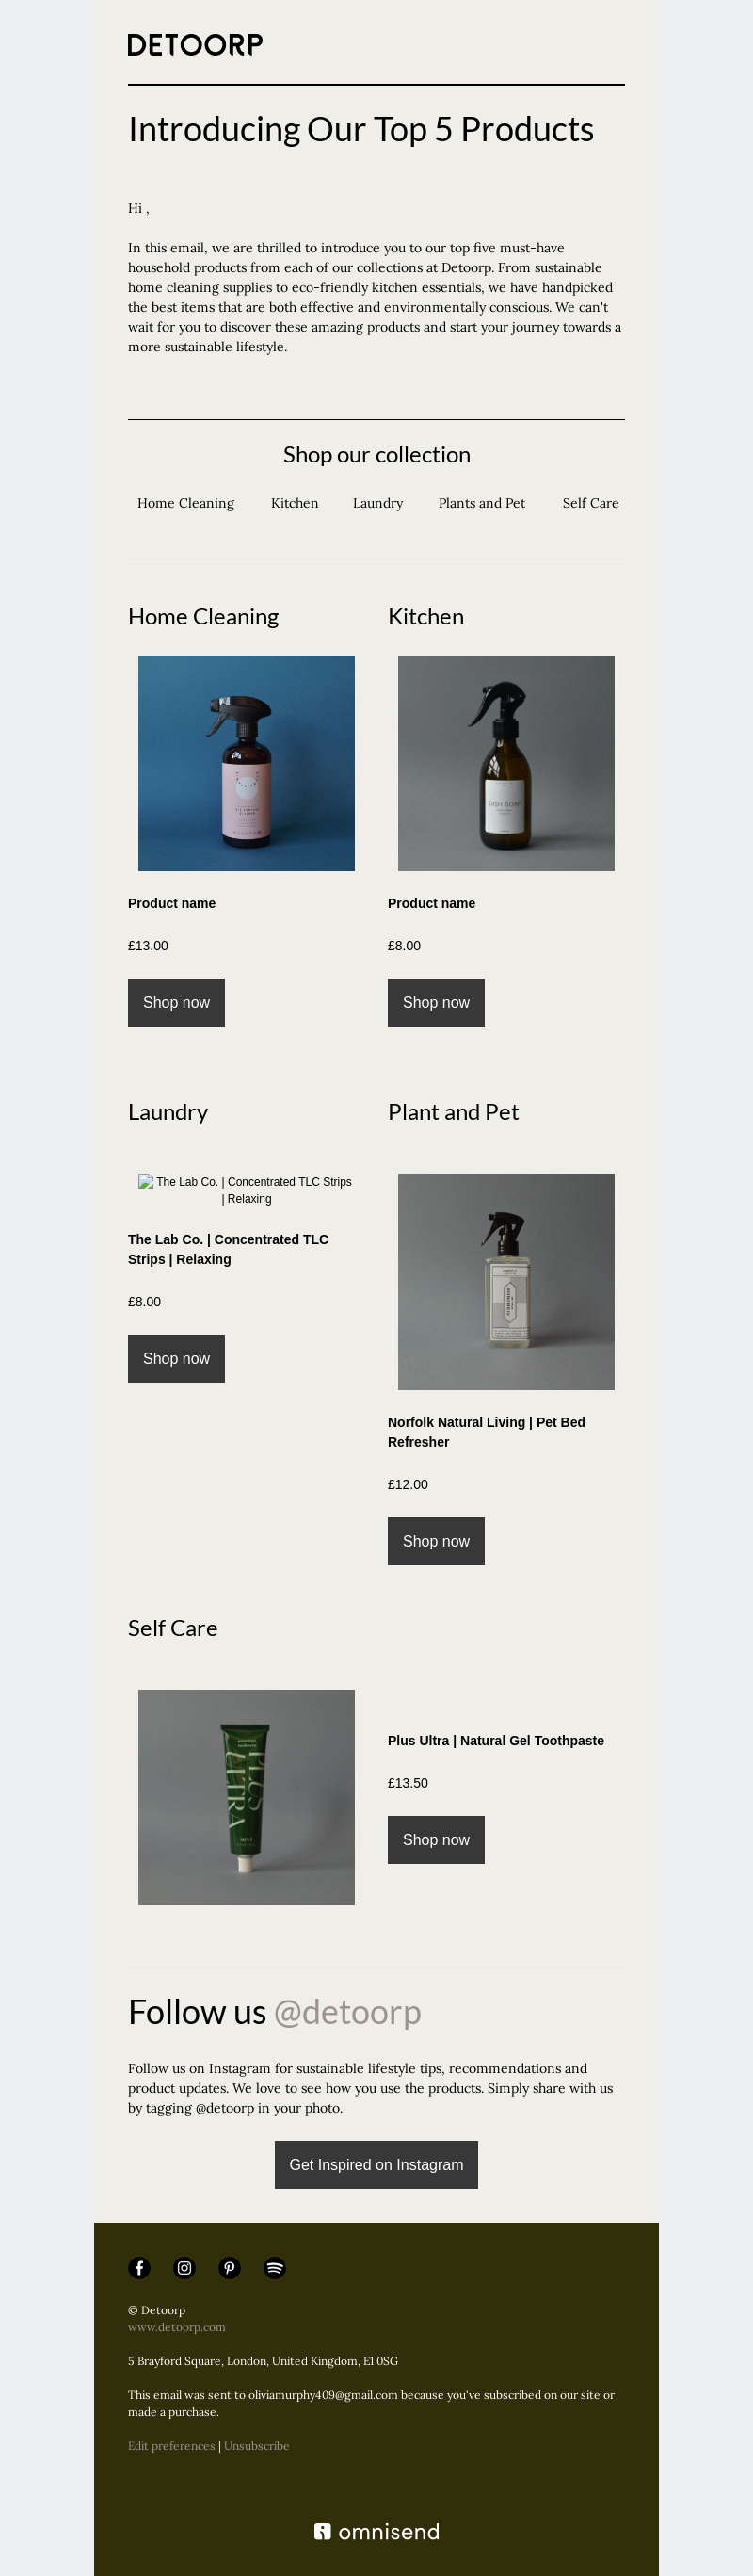
Task: Click the Unsubscribe link
Action: [257, 2445]
